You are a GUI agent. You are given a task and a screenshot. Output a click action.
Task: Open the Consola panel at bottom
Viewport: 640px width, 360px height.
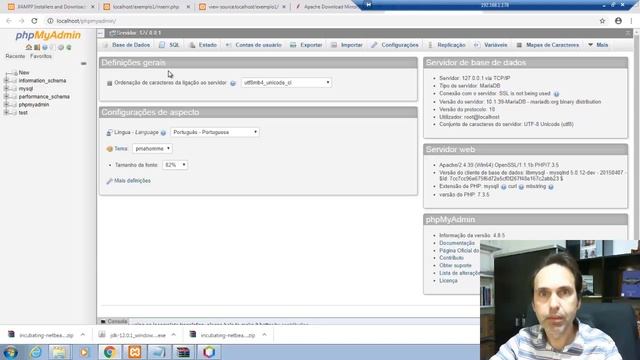click(114, 322)
